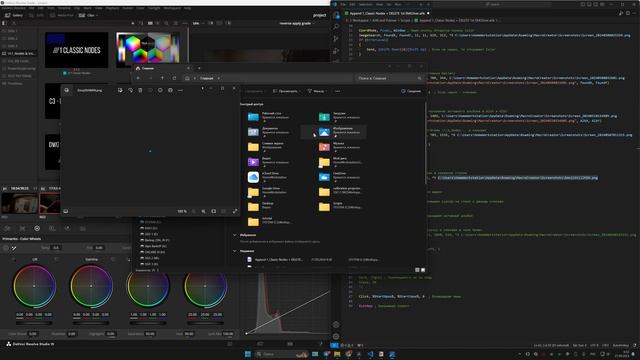The height and width of the screenshot is (360, 640).
Task: Select the circular target palette icon in Resolve
Action: point(37,229)
